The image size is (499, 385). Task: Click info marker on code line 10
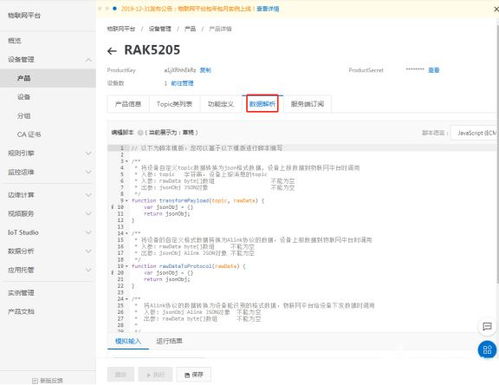[112, 207]
